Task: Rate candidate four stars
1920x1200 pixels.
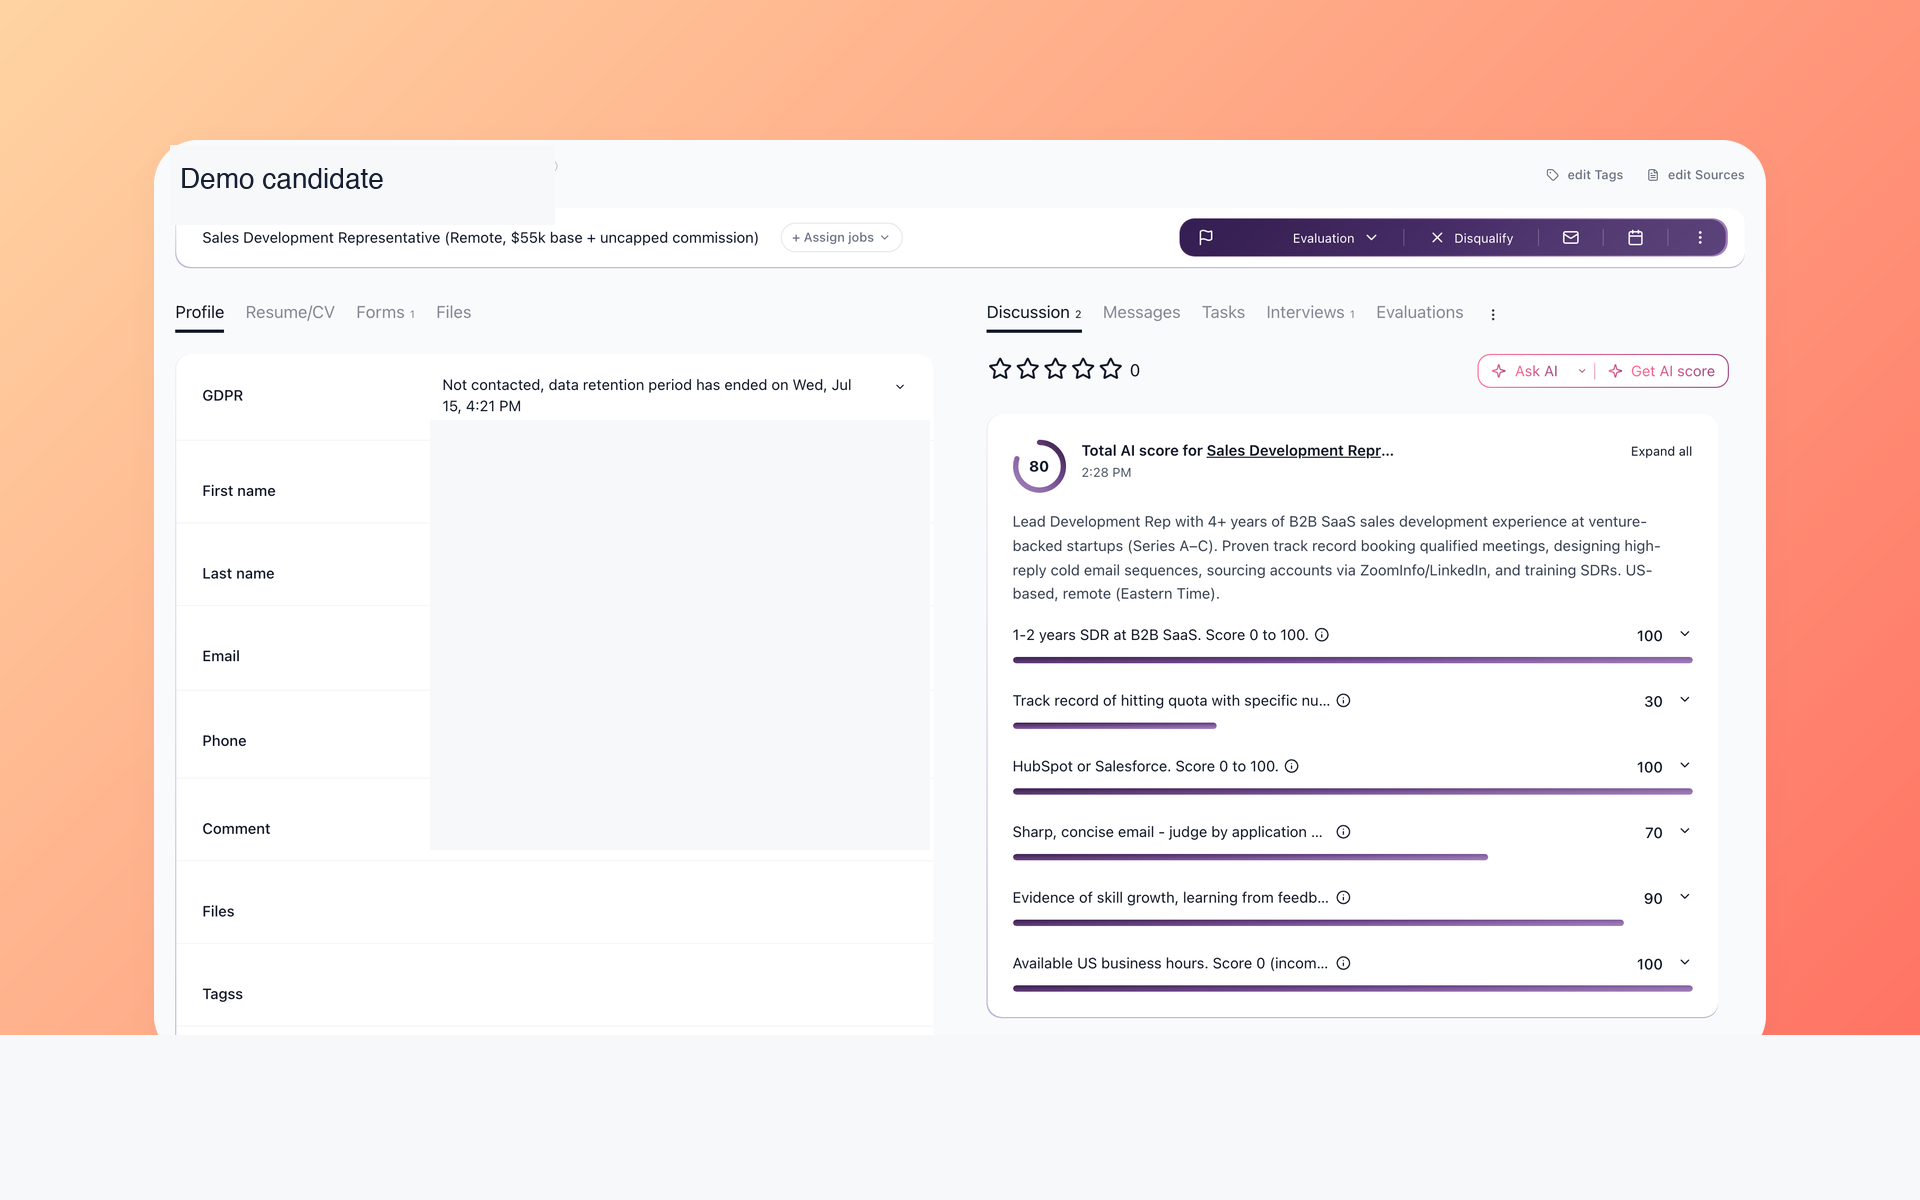Action: [1083, 370]
